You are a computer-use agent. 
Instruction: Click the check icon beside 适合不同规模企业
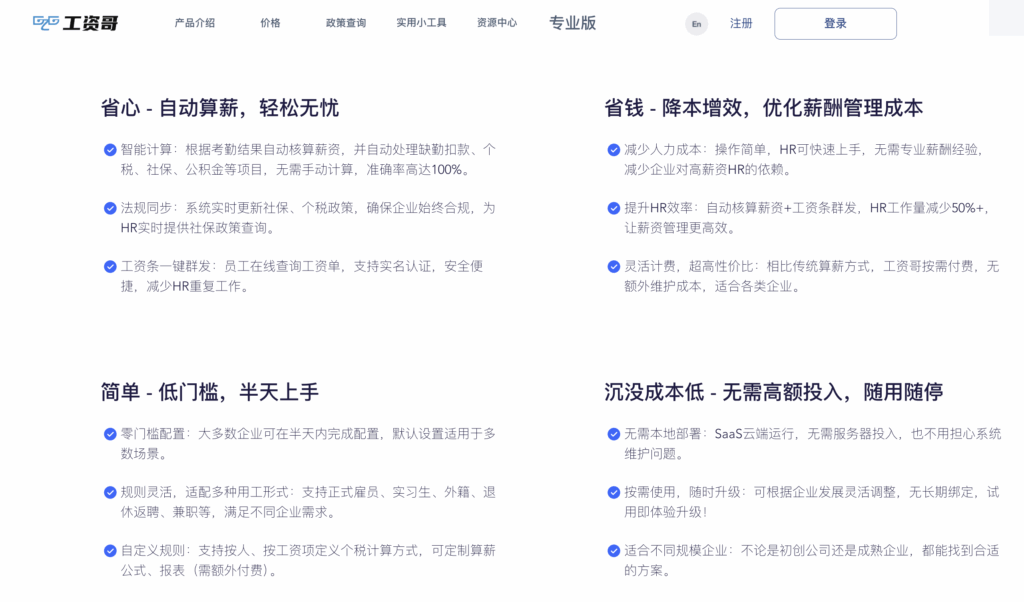[614, 550]
